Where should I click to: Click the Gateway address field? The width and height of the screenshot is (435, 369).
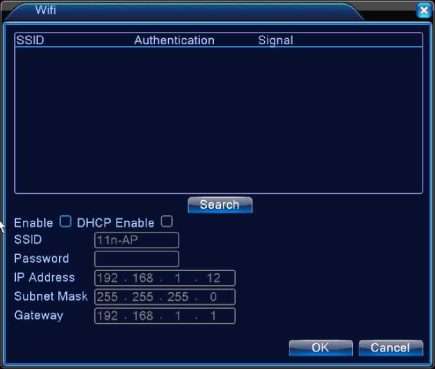point(165,316)
